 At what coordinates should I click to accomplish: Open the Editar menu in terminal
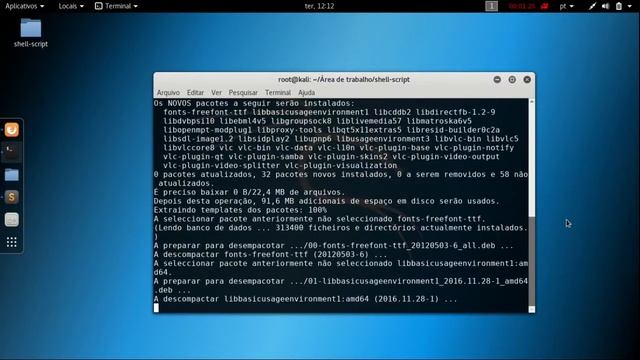coord(195,93)
